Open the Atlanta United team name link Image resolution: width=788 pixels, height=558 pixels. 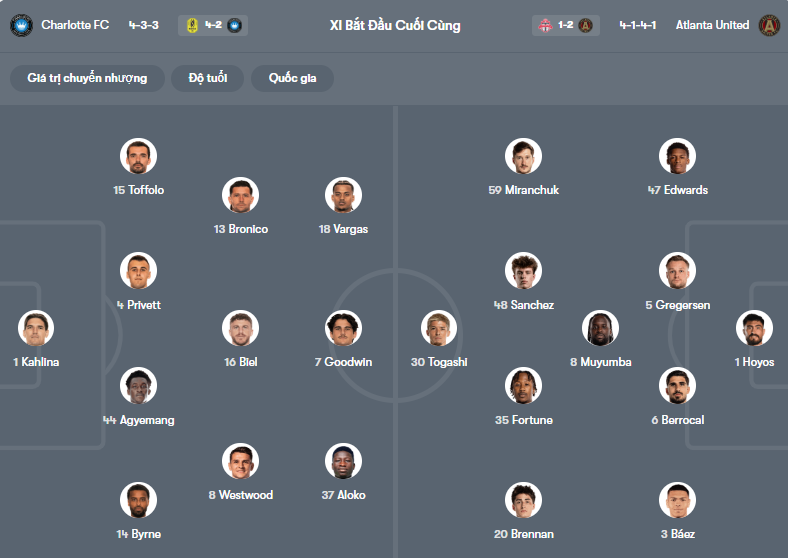point(712,25)
